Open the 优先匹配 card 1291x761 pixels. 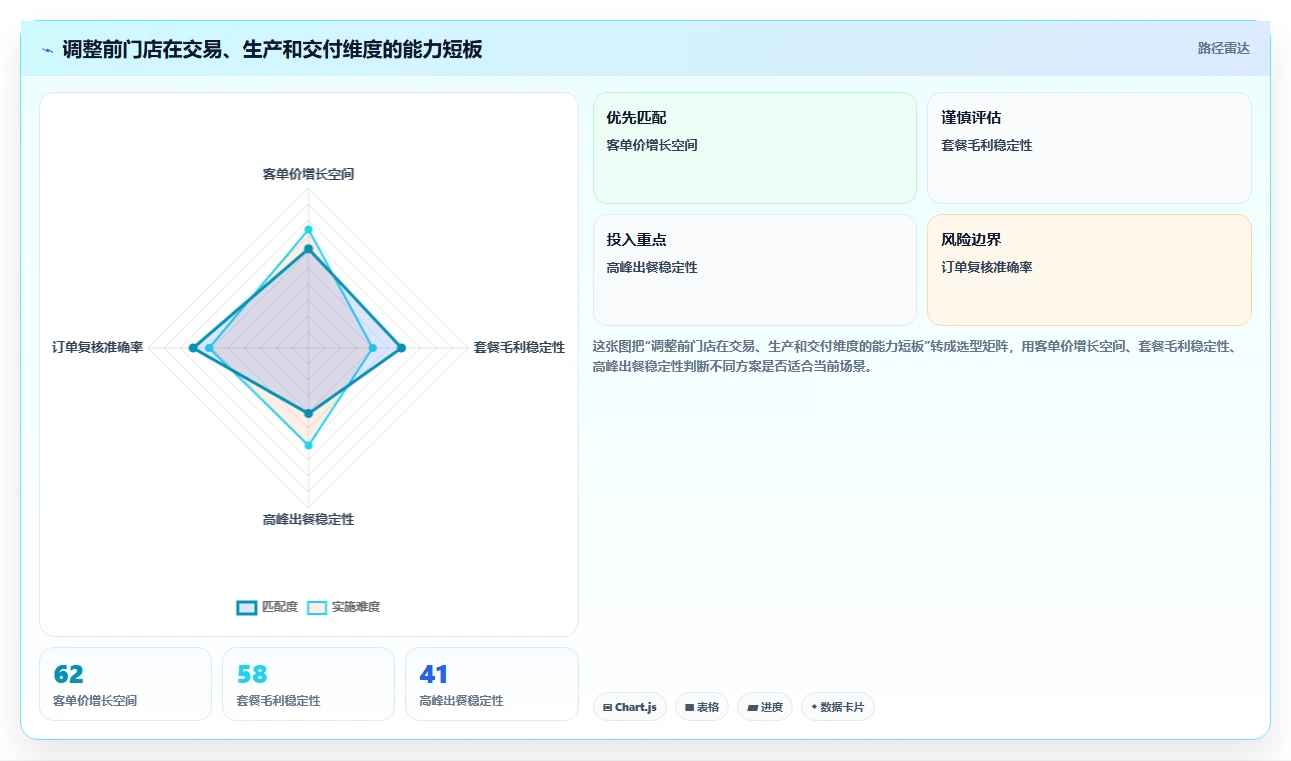pos(754,148)
